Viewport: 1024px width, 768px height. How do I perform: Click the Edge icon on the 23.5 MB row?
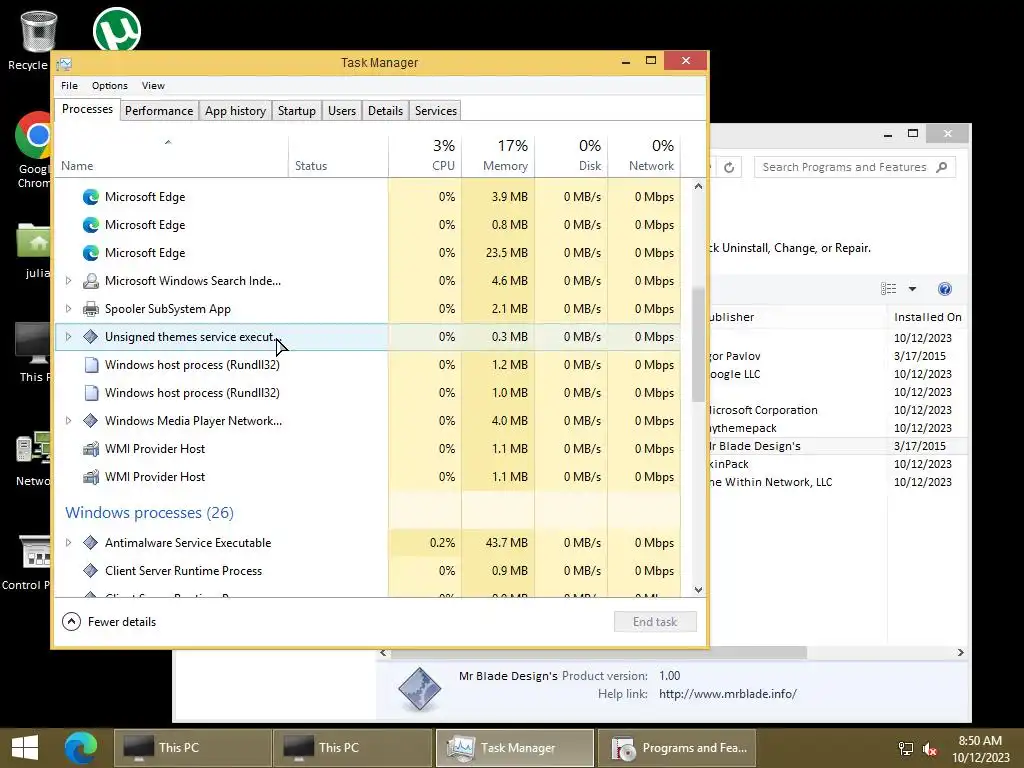[91, 253]
